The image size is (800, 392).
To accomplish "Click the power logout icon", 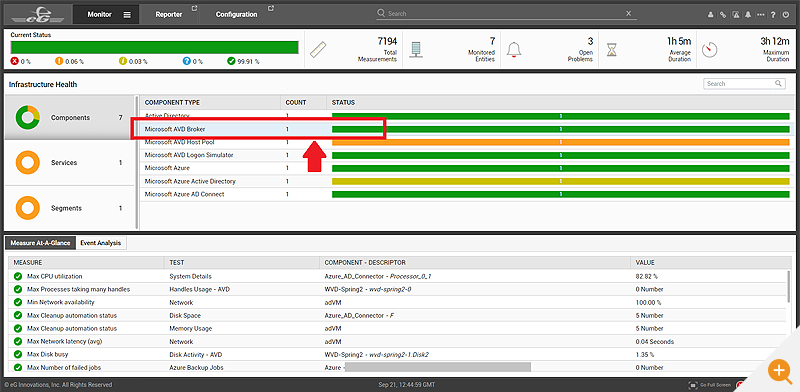I will 786,15.
